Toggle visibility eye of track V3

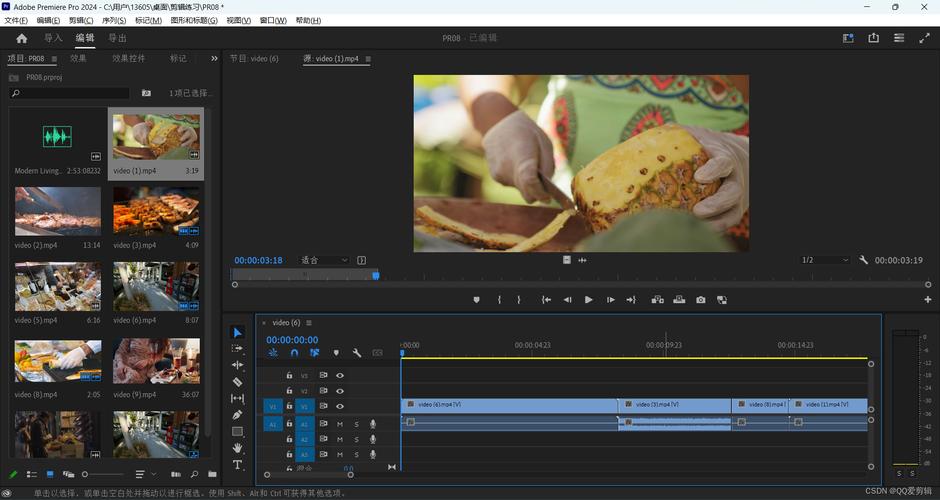click(x=340, y=375)
